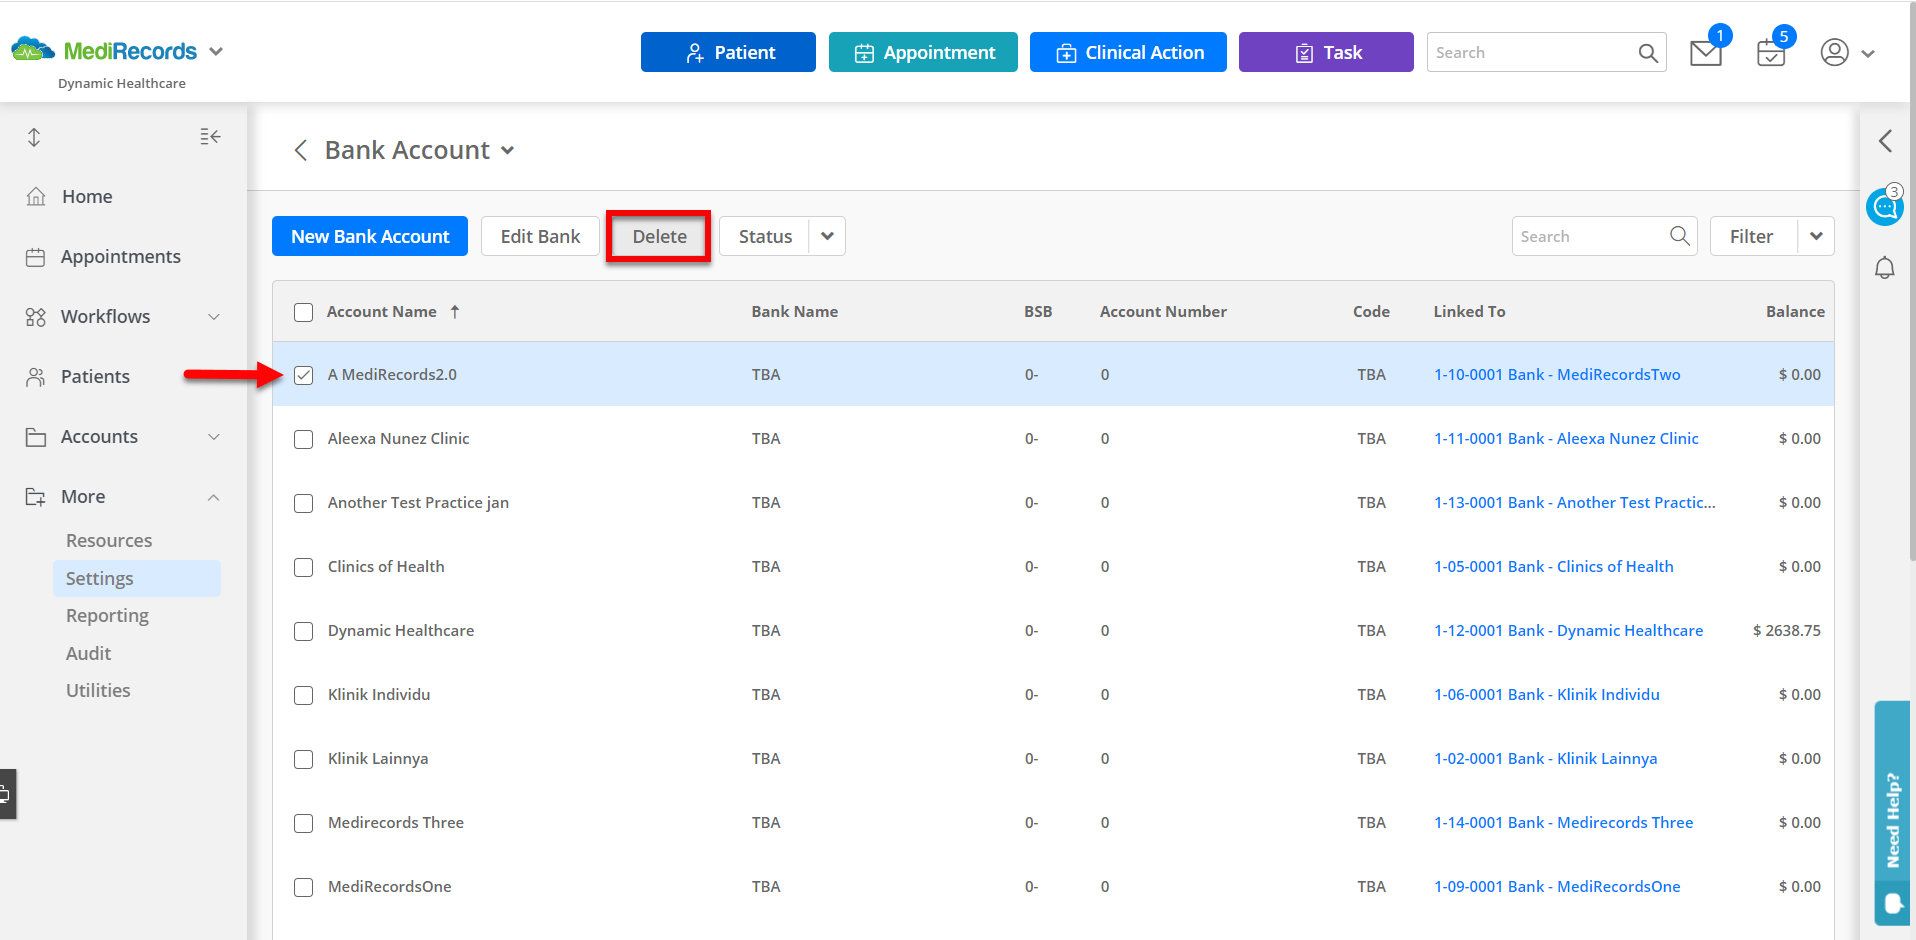The image size is (1916, 940).
Task: Go to Home in sidebar
Action: 87,197
